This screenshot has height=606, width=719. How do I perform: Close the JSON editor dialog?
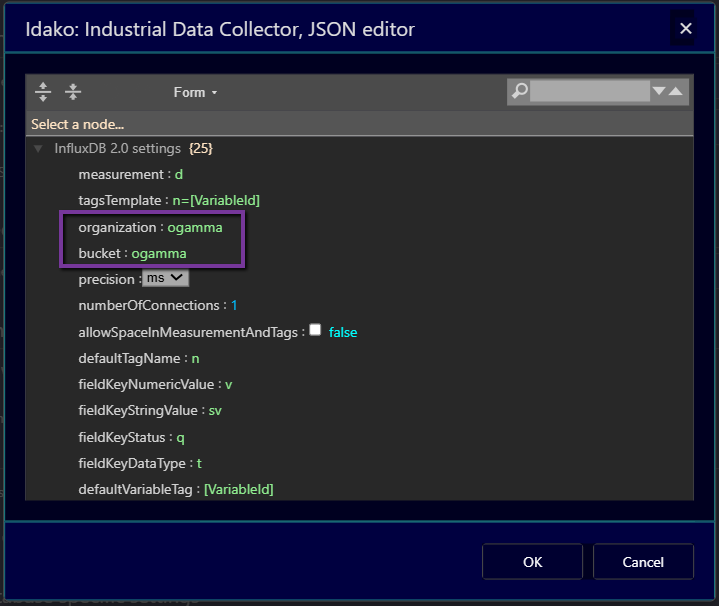(x=686, y=29)
